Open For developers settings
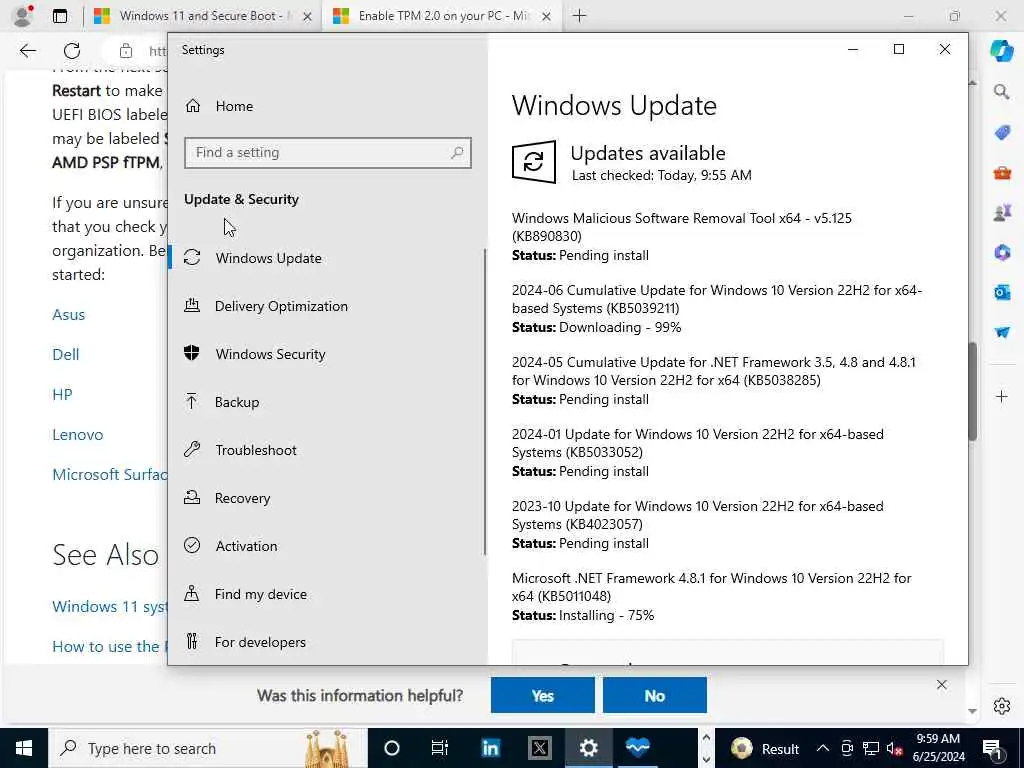 tap(260, 642)
